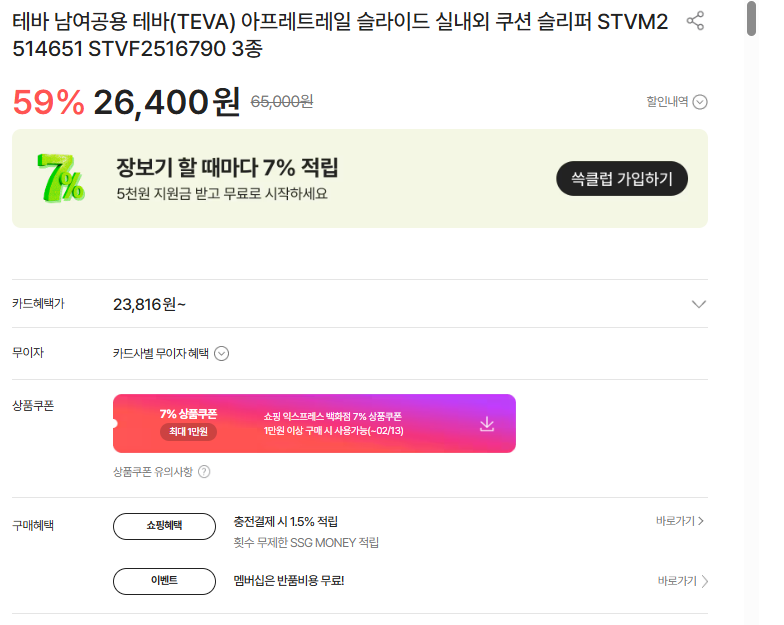Open the 카드사별 무이자 혜택 dropdown
The image size is (784, 625).
click(222, 353)
